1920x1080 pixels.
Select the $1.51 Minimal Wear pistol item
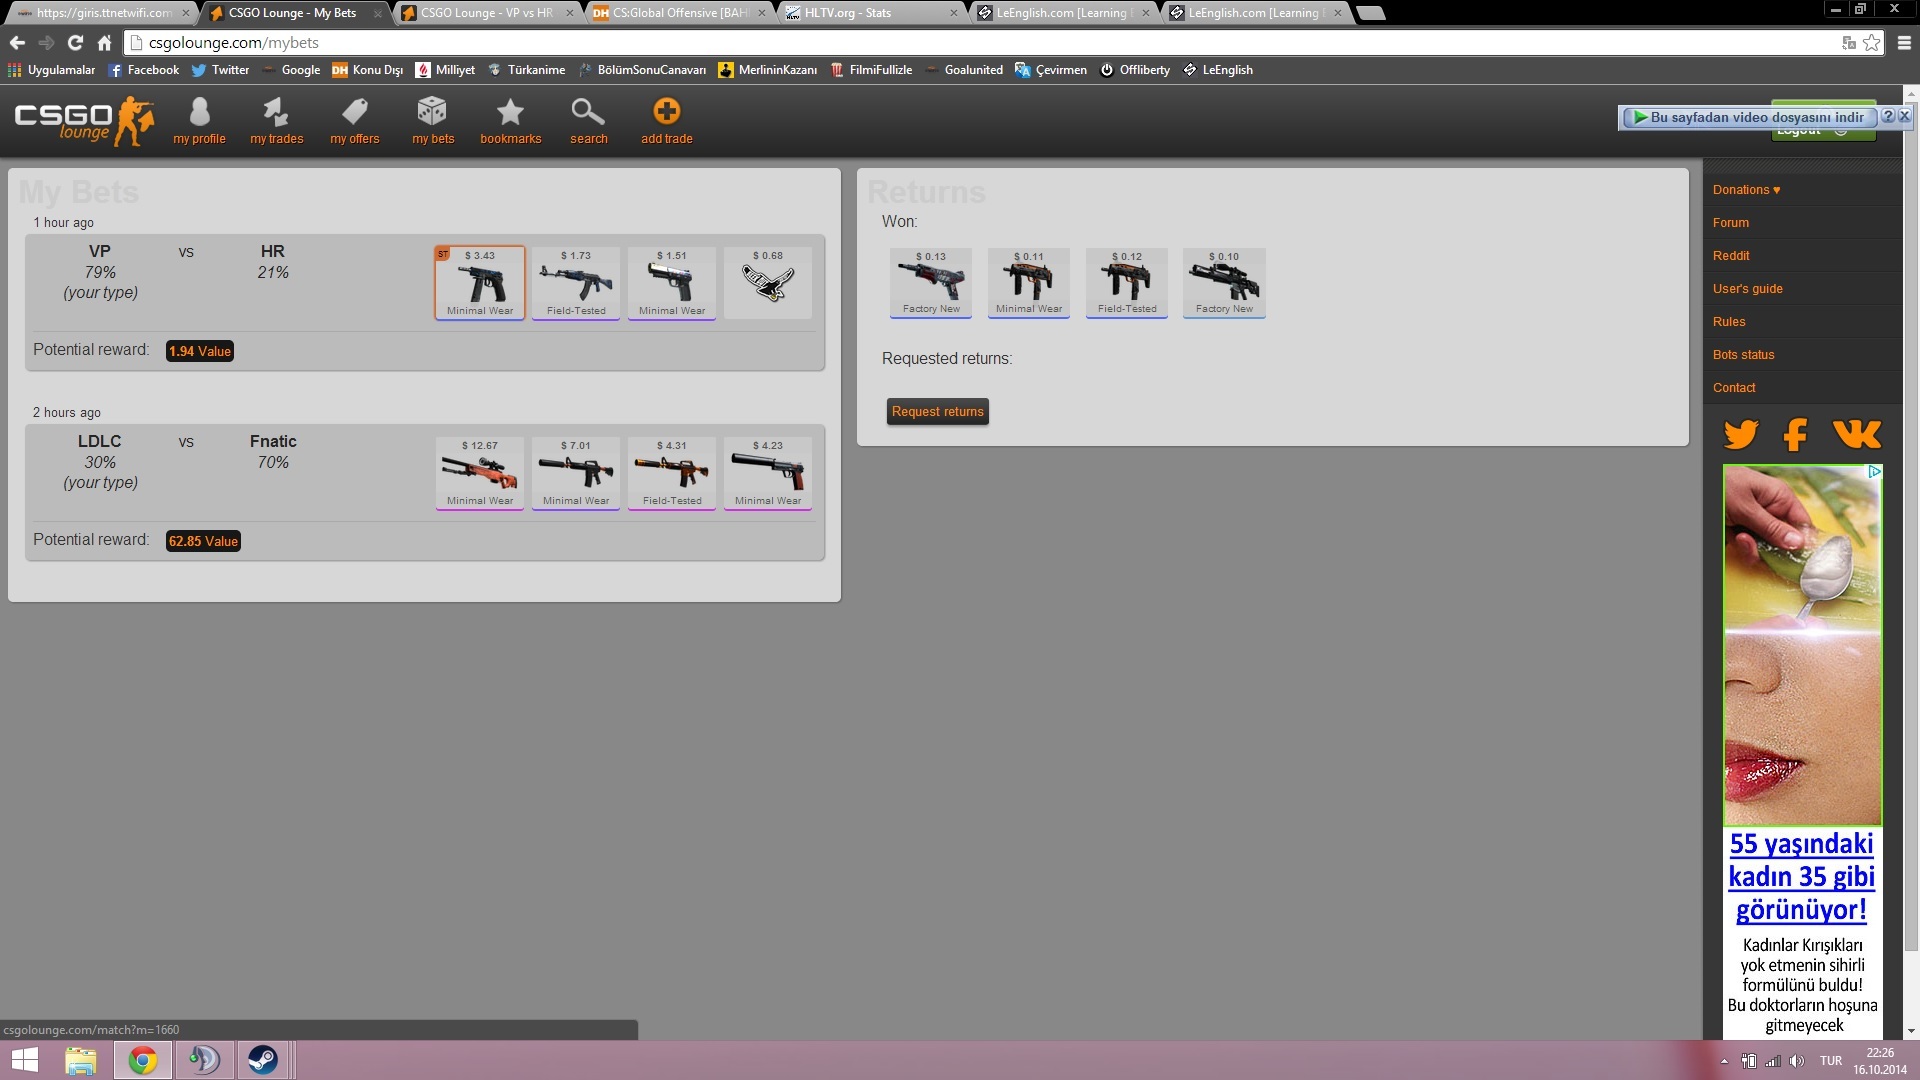pyautogui.click(x=672, y=283)
